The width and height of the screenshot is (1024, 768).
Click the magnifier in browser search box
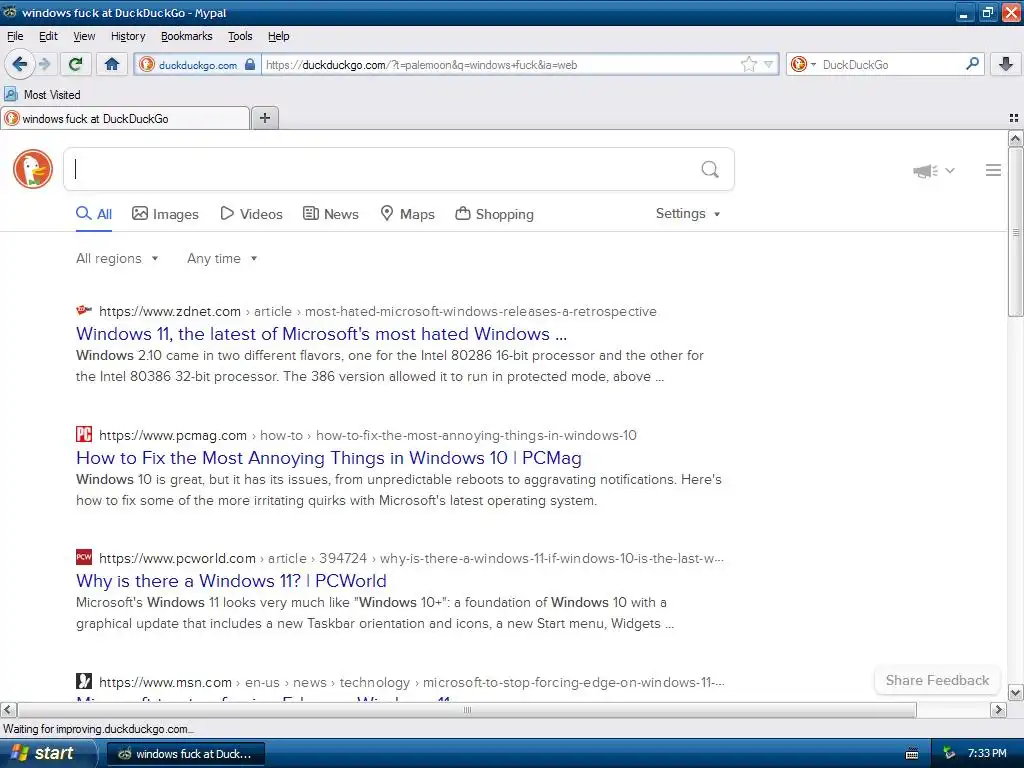point(972,64)
